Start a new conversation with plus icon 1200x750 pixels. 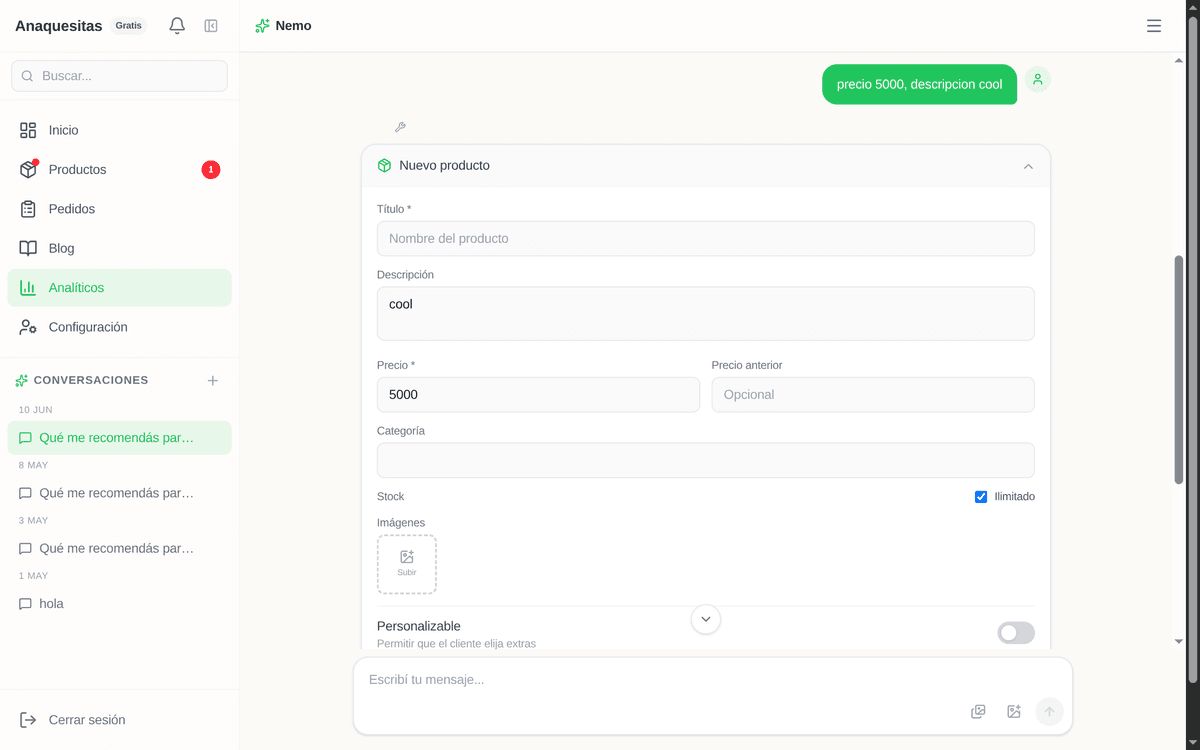[212, 381]
